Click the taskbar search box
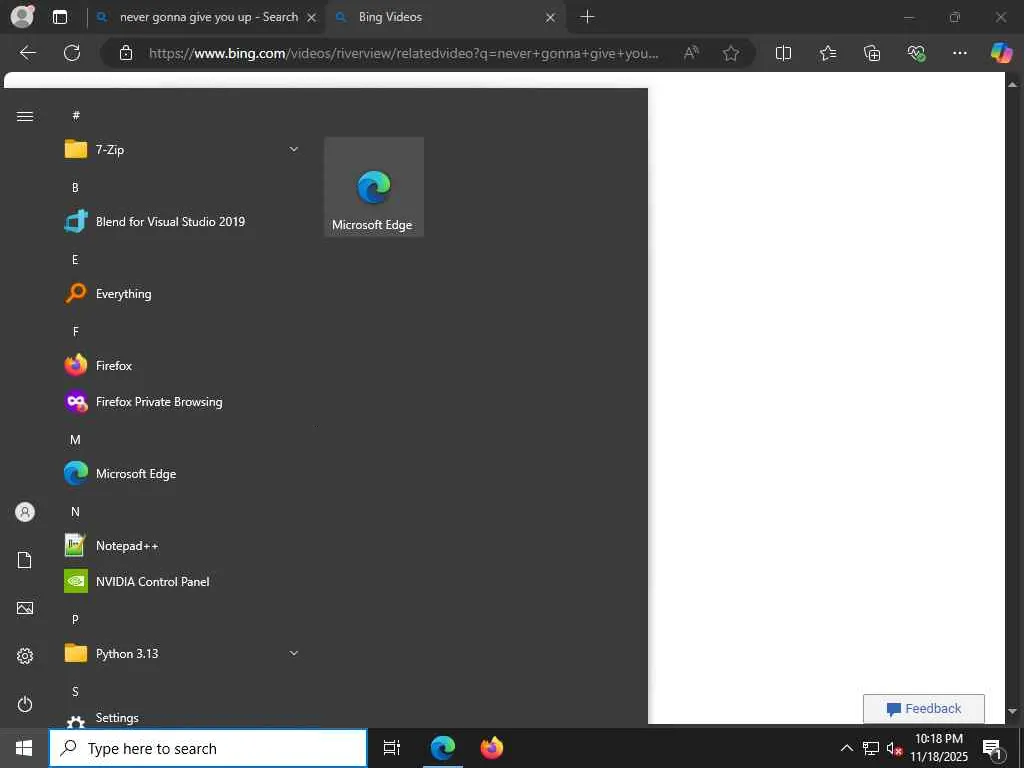Viewport: 1024px width, 768px height. coord(208,748)
